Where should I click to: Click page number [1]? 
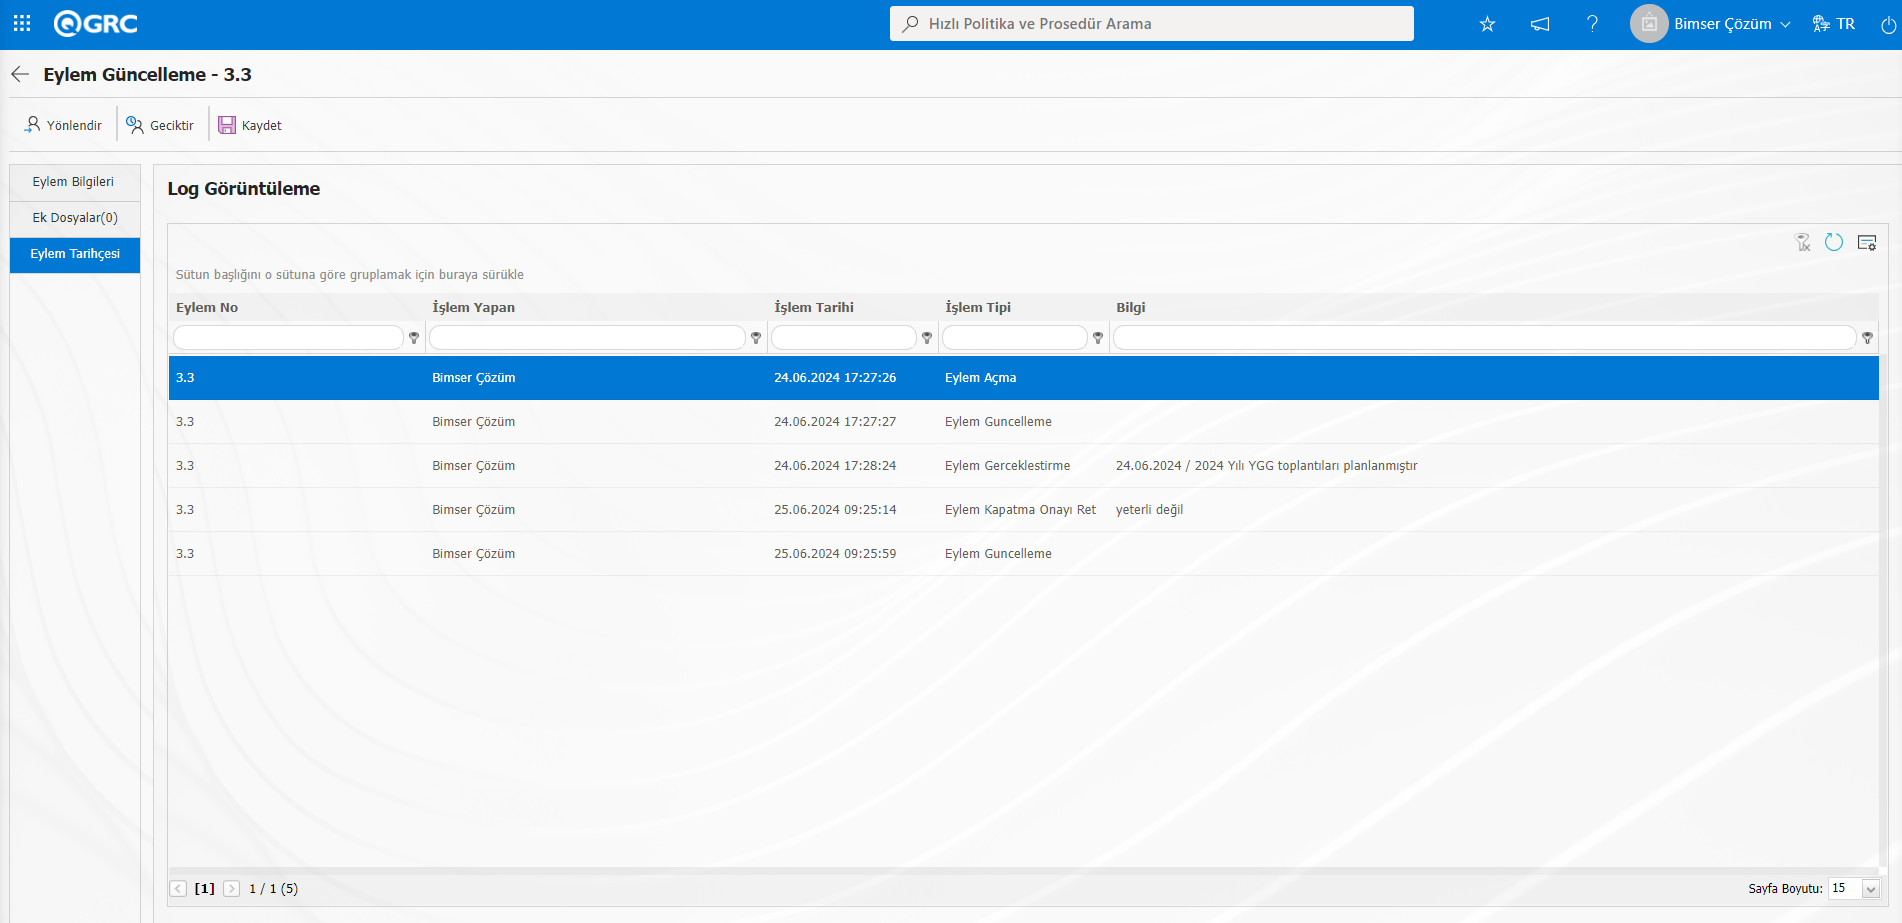pyautogui.click(x=204, y=888)
